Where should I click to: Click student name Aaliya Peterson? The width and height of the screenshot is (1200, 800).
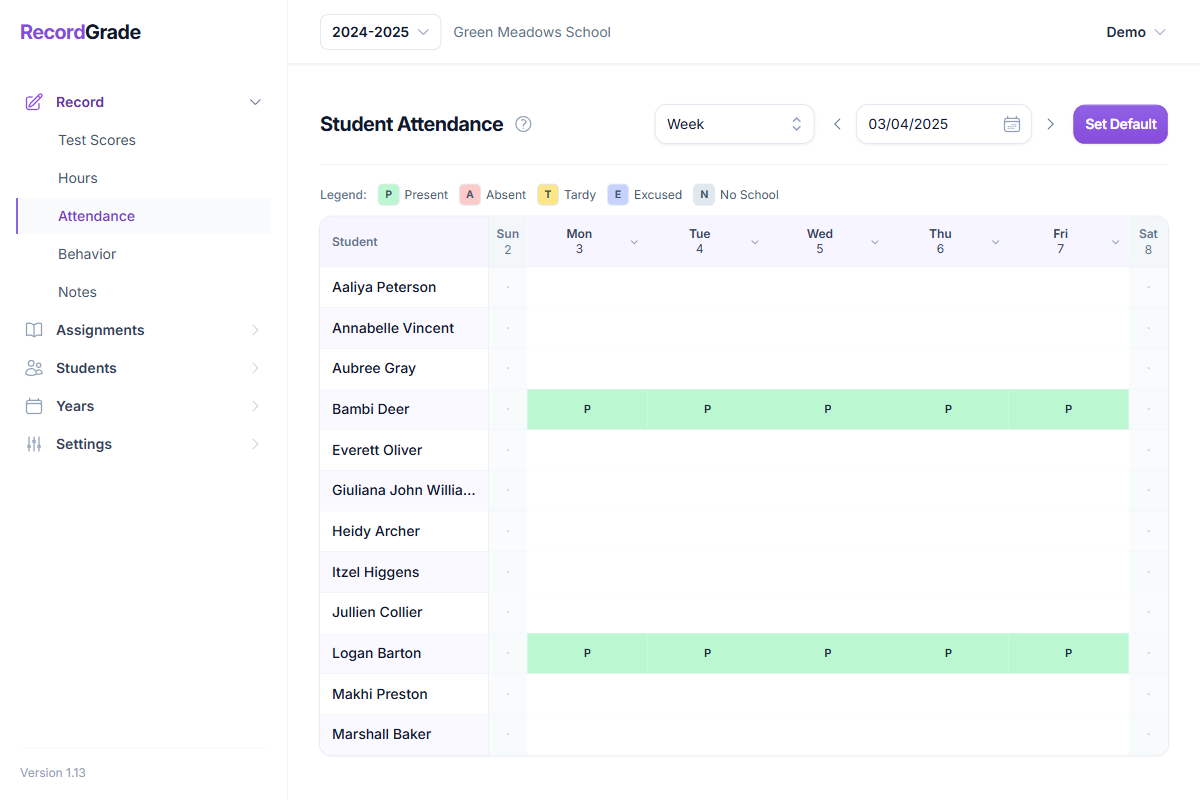point(384,287)
